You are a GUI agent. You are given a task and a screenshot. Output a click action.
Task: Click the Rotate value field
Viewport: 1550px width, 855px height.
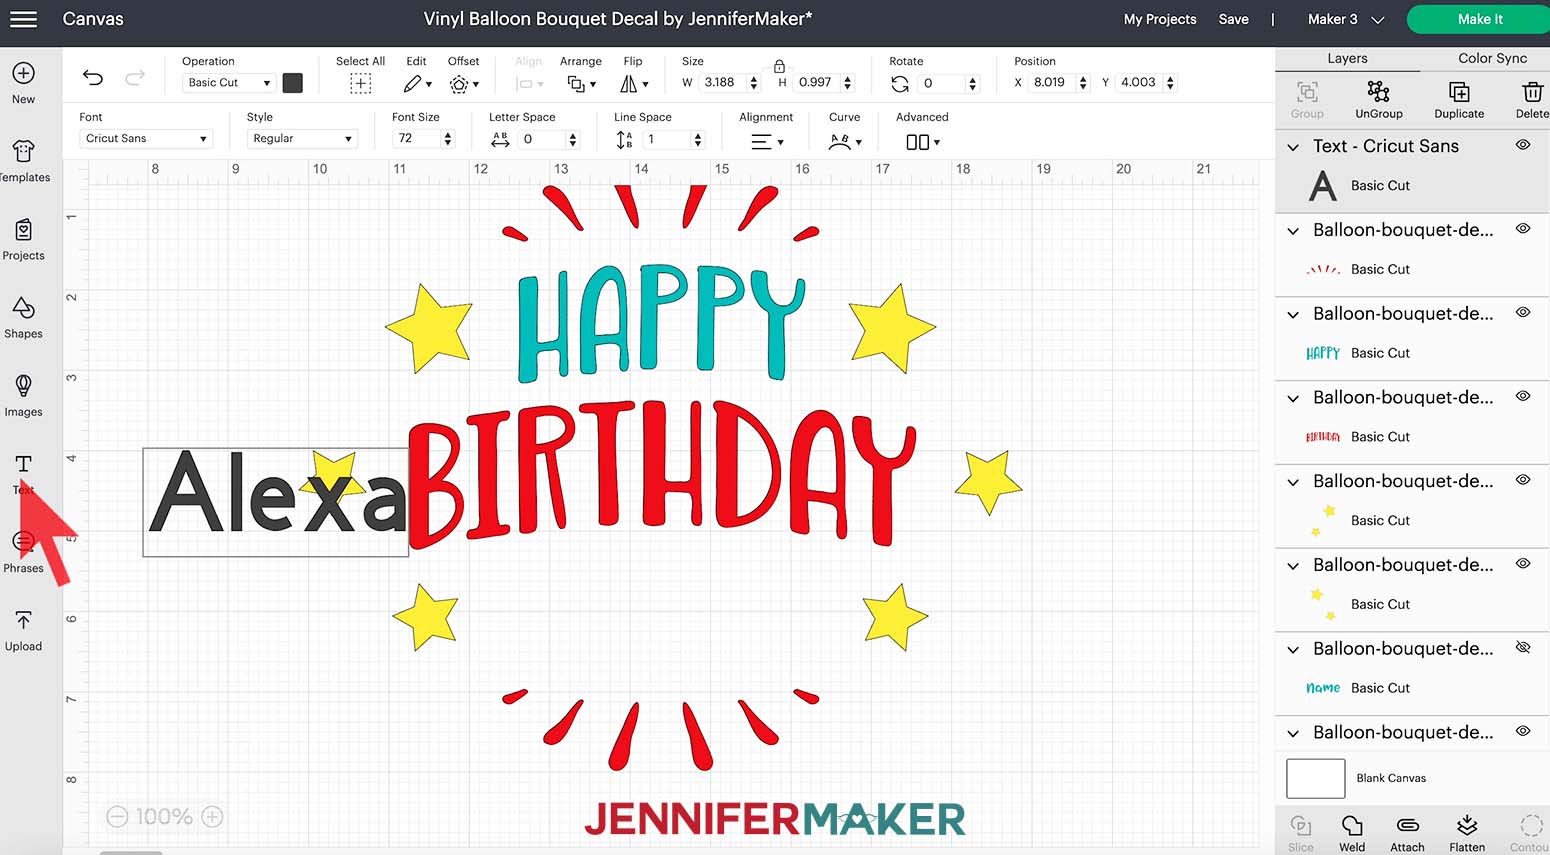click(x=942, y=83)
